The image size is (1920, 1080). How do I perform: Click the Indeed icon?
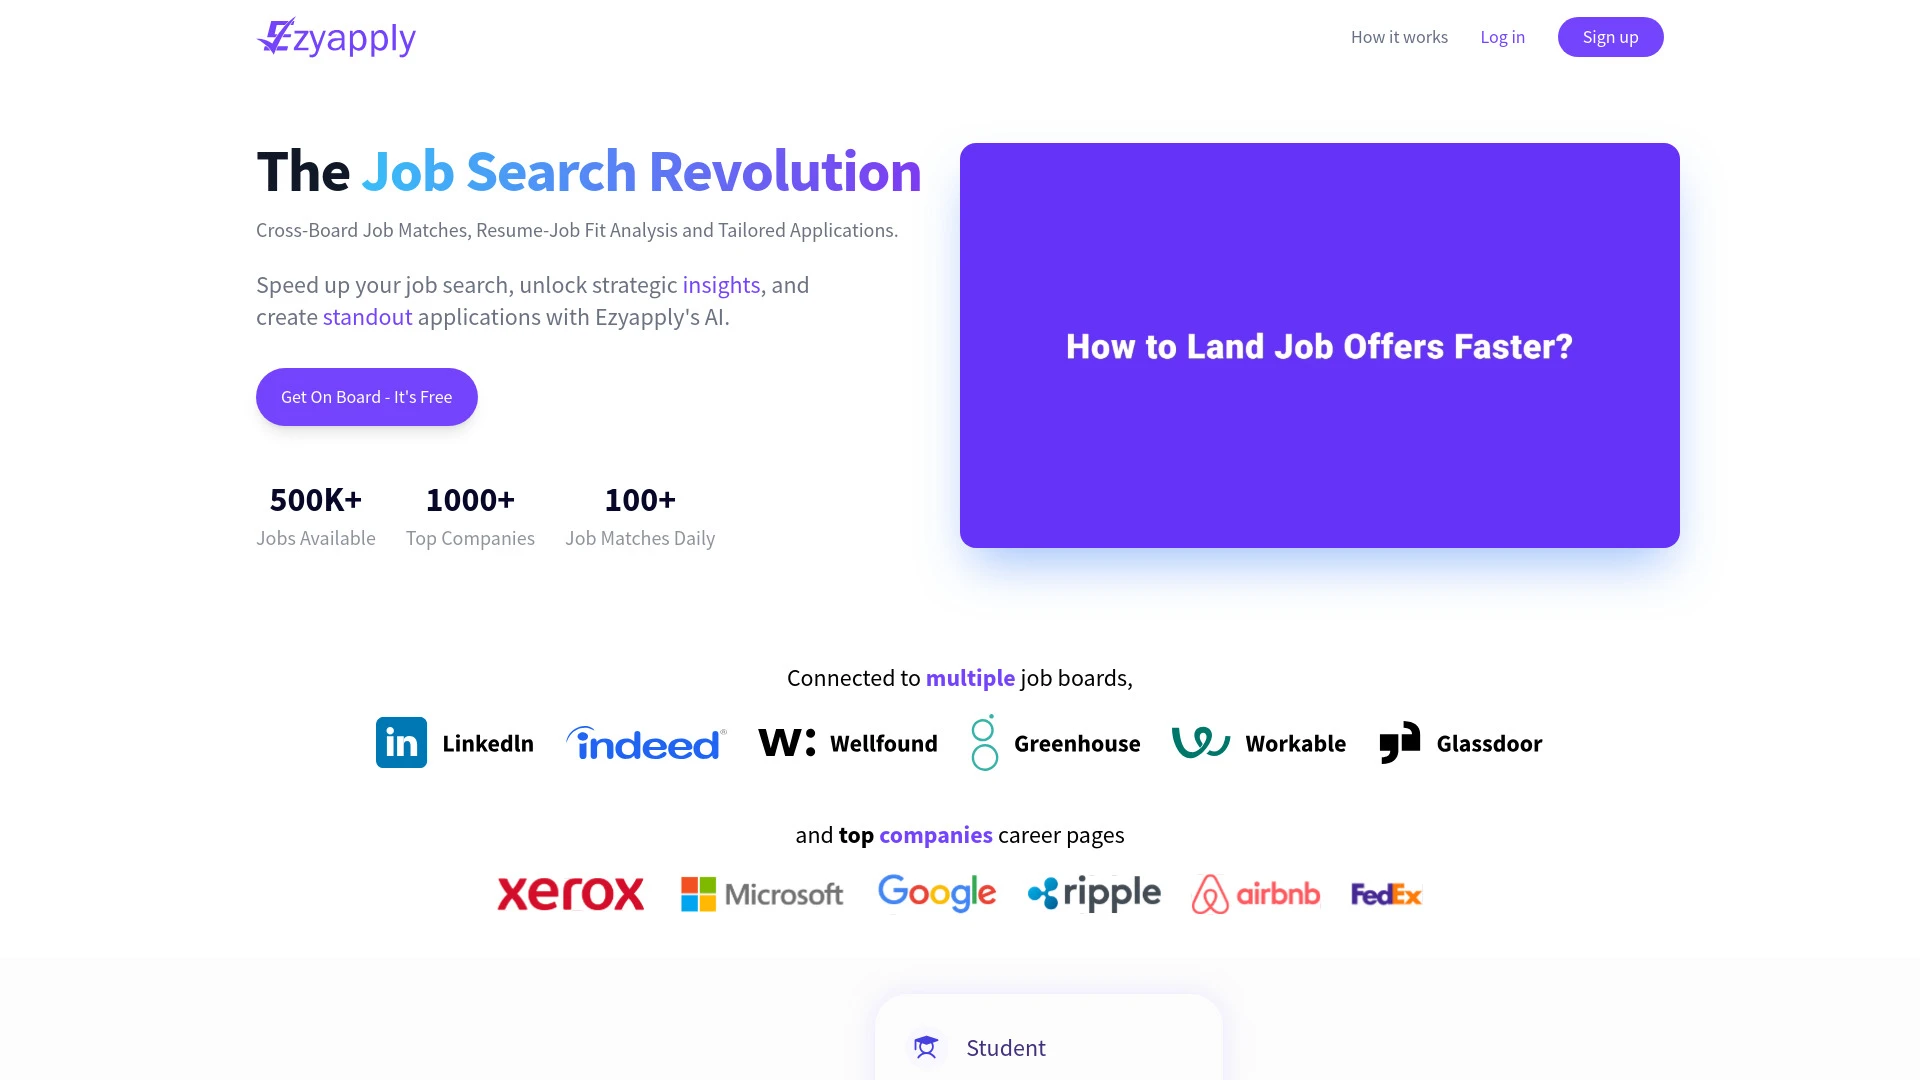coord(646,742)
